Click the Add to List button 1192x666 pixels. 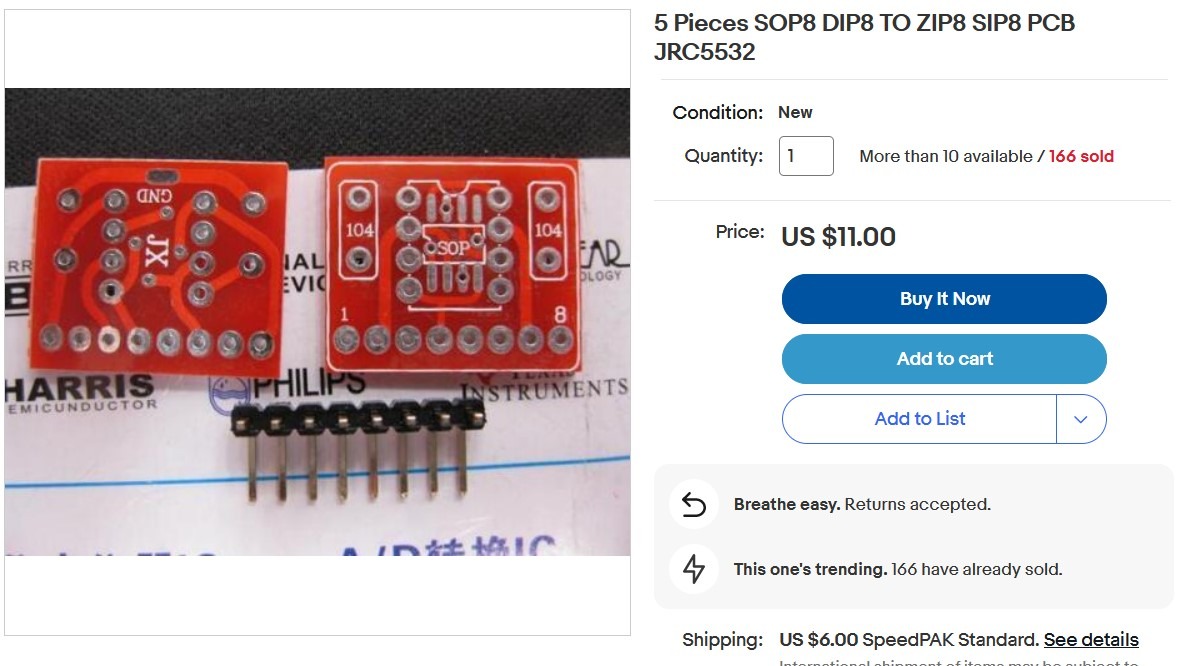(x=919, y=419)
